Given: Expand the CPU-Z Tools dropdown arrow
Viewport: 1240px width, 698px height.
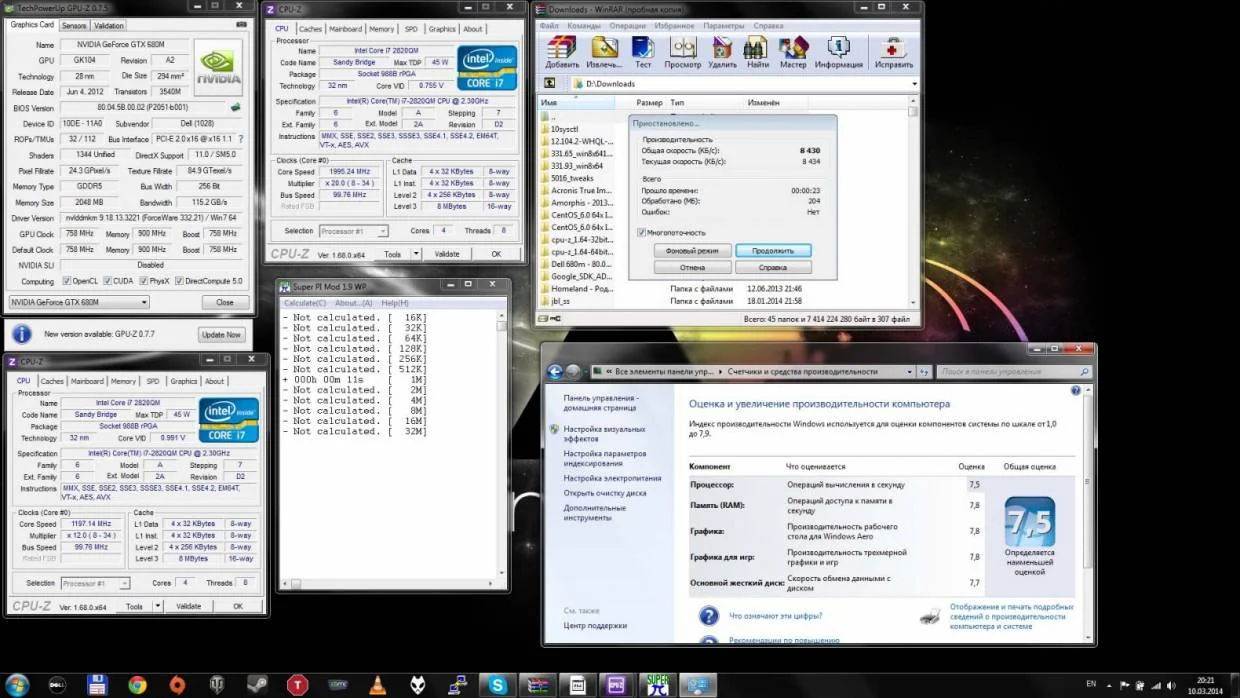Looking at the screenshot, I should tap(417, 254).
